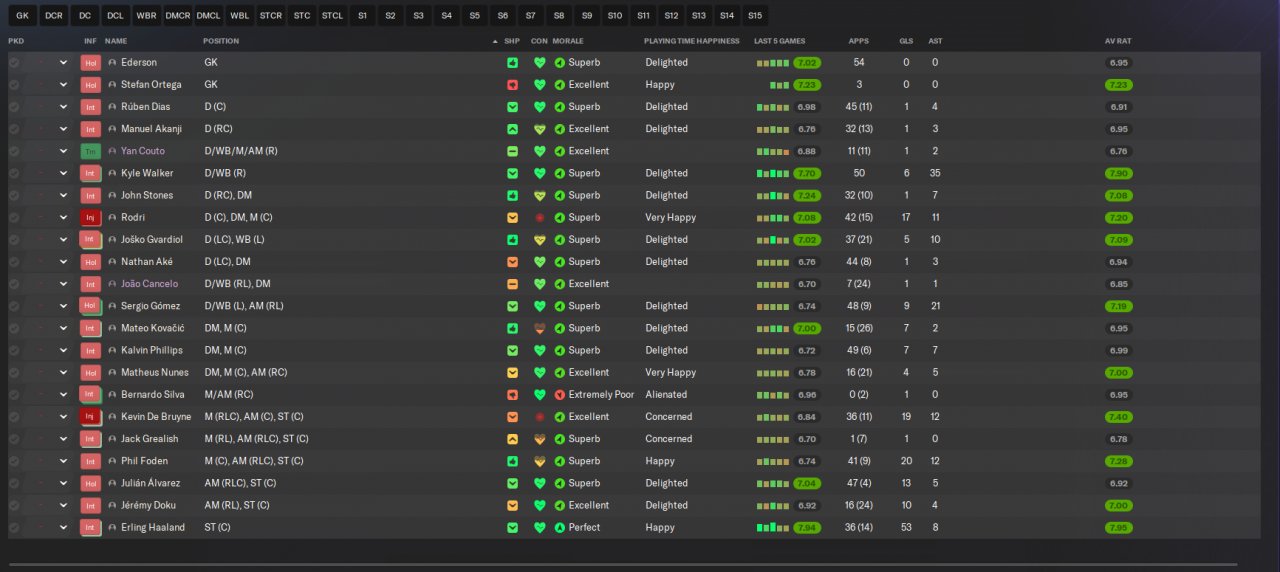Select the S15 substitute slot
Image resolution: width=1280 pixels, height=572 pixels.
[x=755, y=16]
